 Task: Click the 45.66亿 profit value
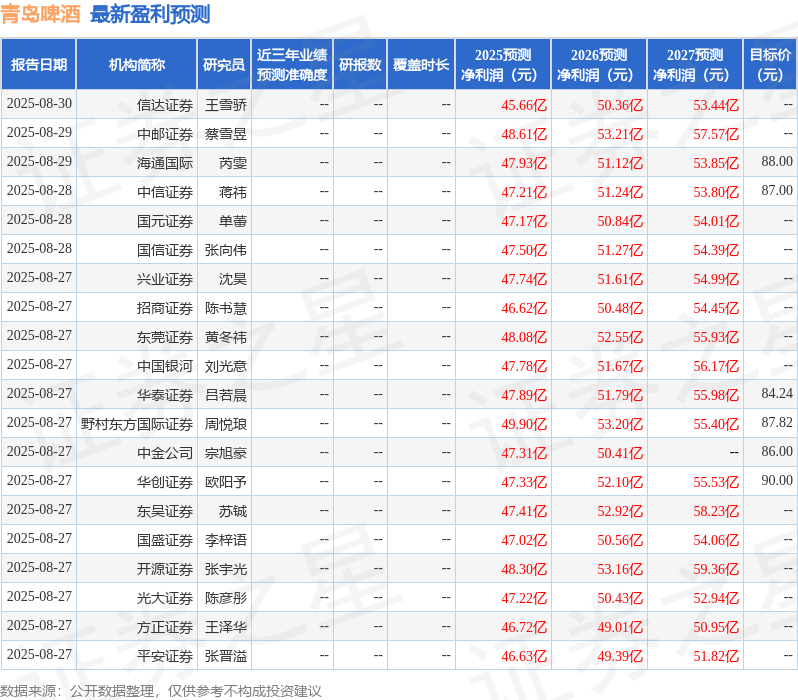point(524,105)
